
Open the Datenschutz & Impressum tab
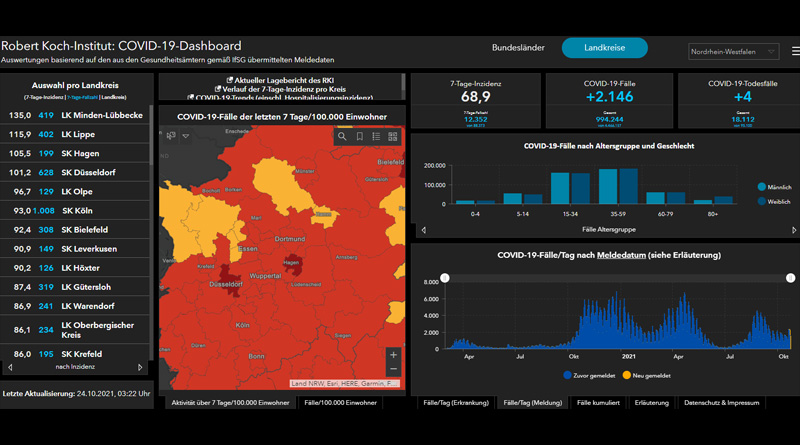tap(721, 403)
